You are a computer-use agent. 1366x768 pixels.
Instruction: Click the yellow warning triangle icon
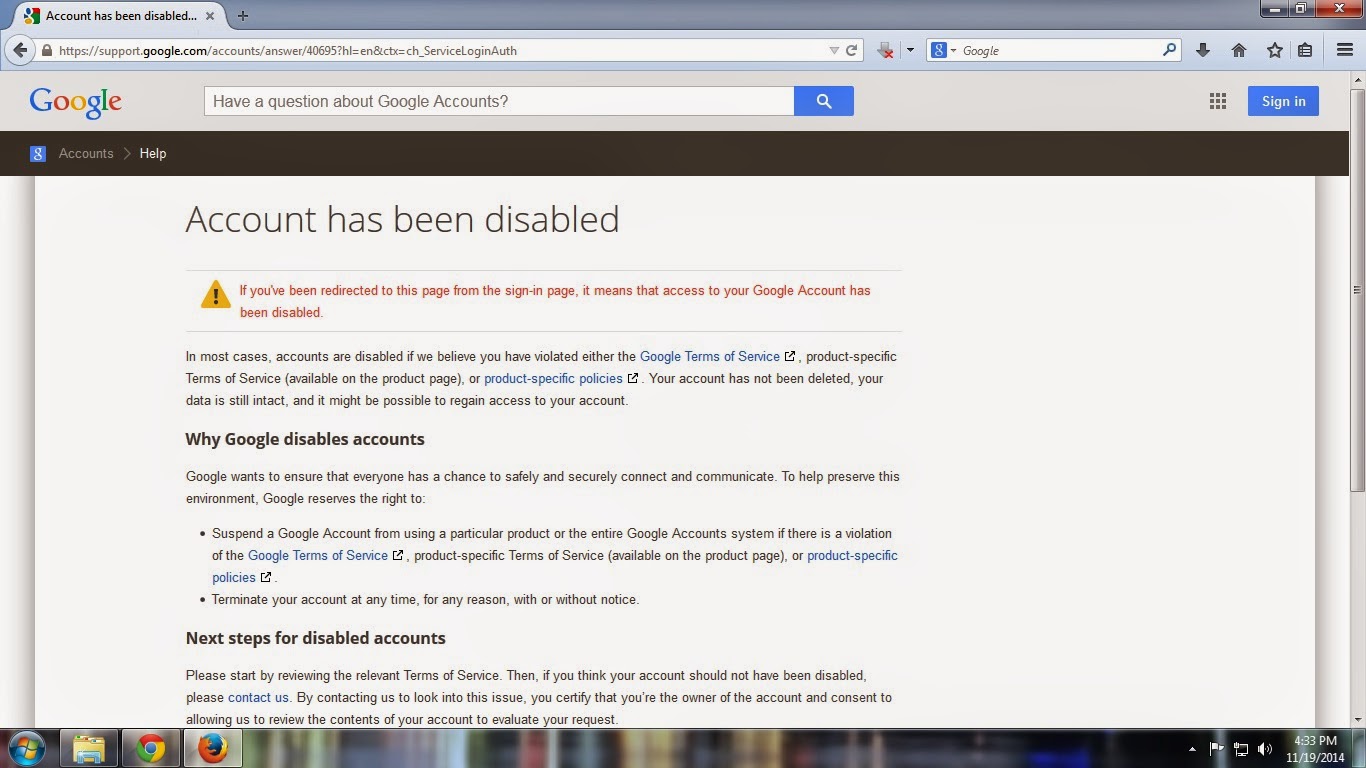point(215,294)
